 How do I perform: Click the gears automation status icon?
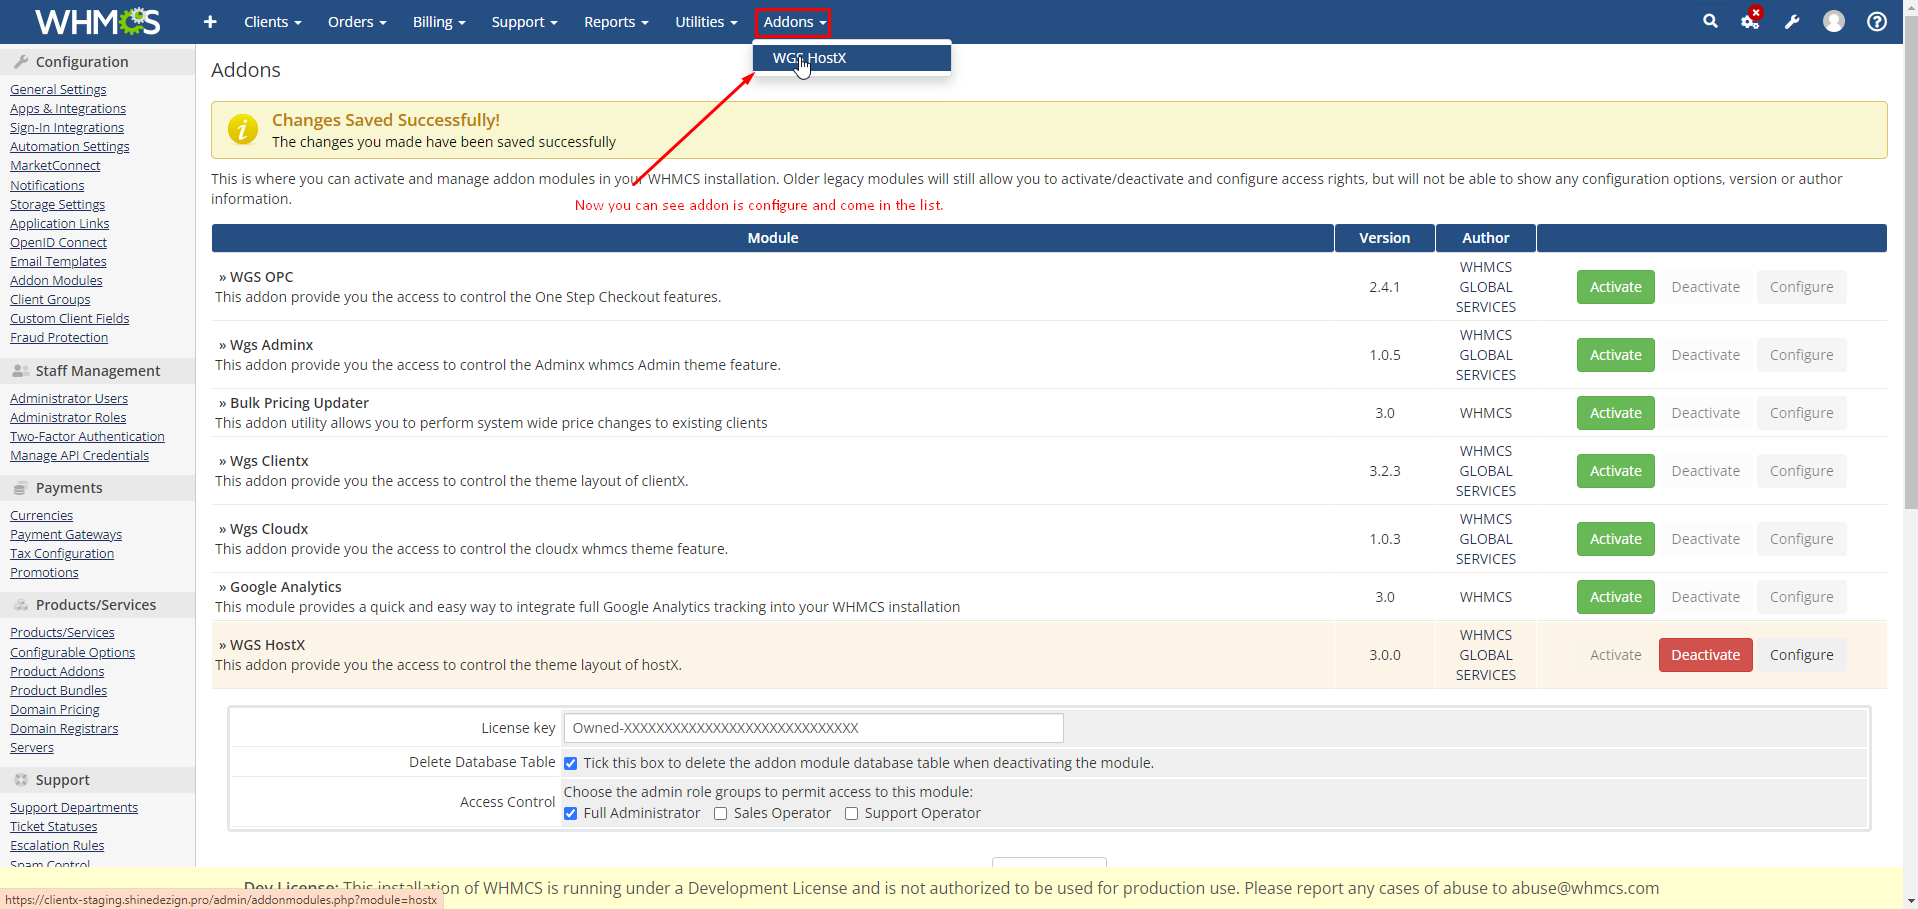pyautogui.click(x=1750, y=21)
